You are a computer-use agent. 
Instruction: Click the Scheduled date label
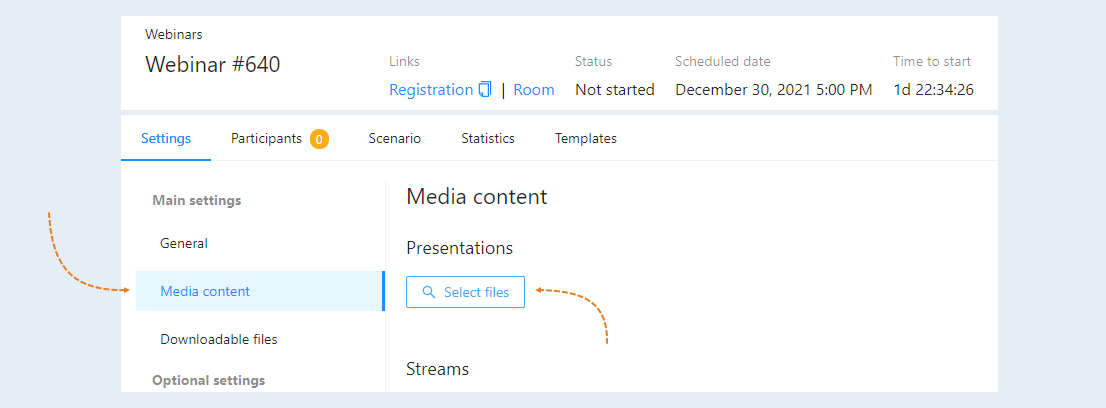tap(723, 61)
